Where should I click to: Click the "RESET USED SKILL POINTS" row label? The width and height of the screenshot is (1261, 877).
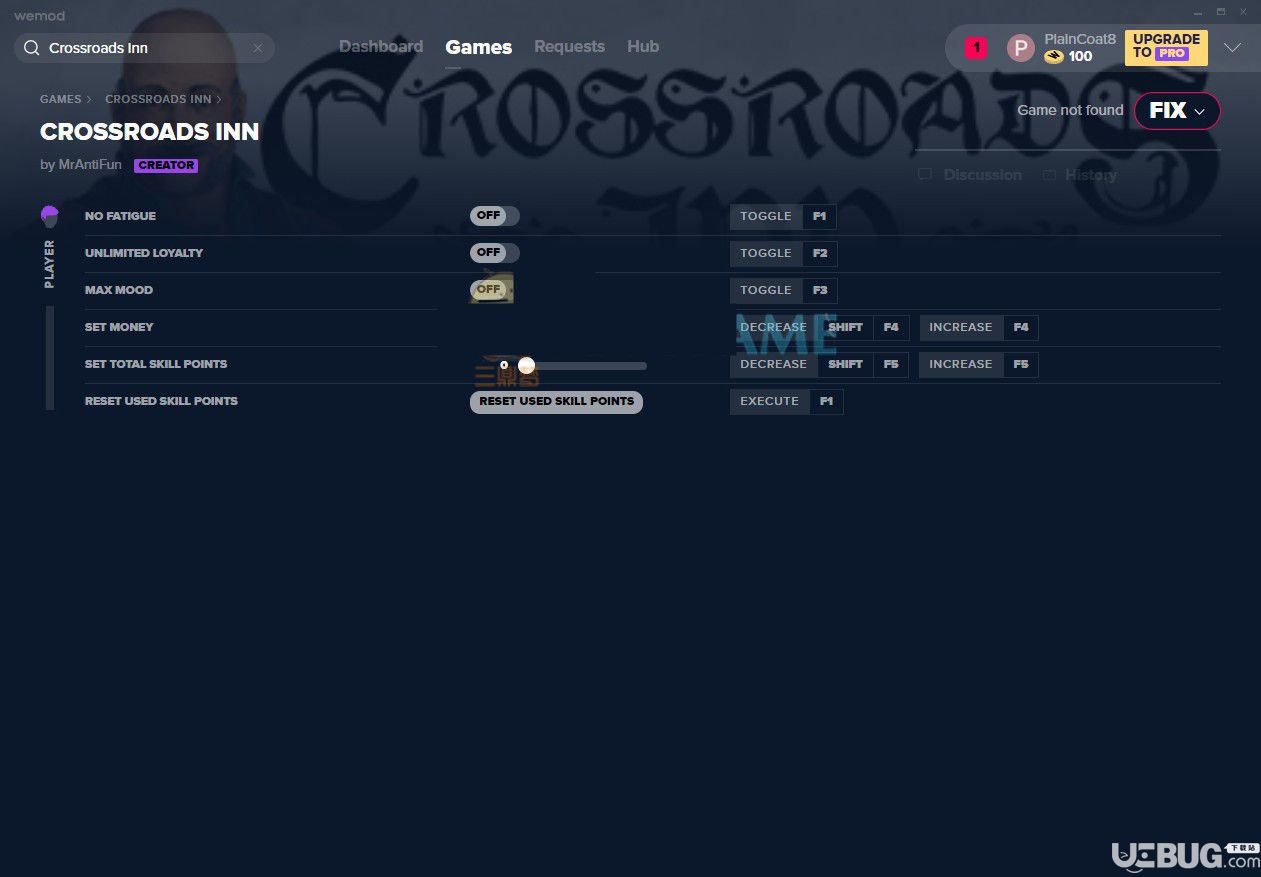161,401
